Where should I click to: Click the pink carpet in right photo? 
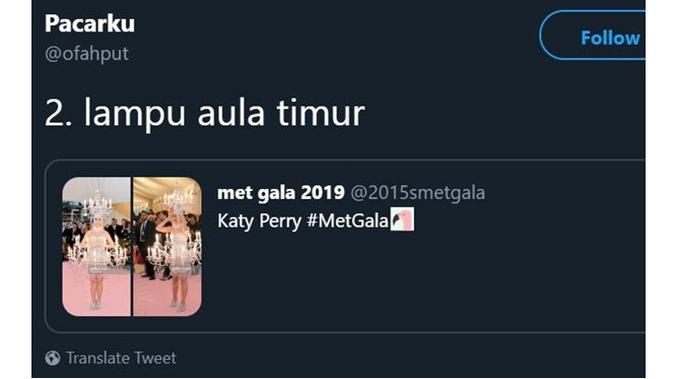pyautogui.click(x=155, y=296)
